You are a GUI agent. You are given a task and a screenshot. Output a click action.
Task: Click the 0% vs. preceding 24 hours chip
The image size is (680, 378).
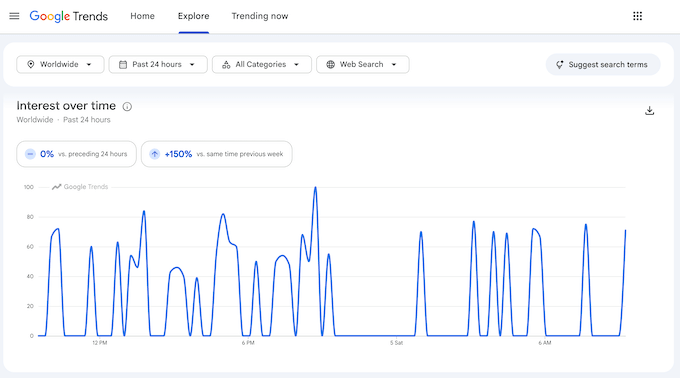[76, 154]
